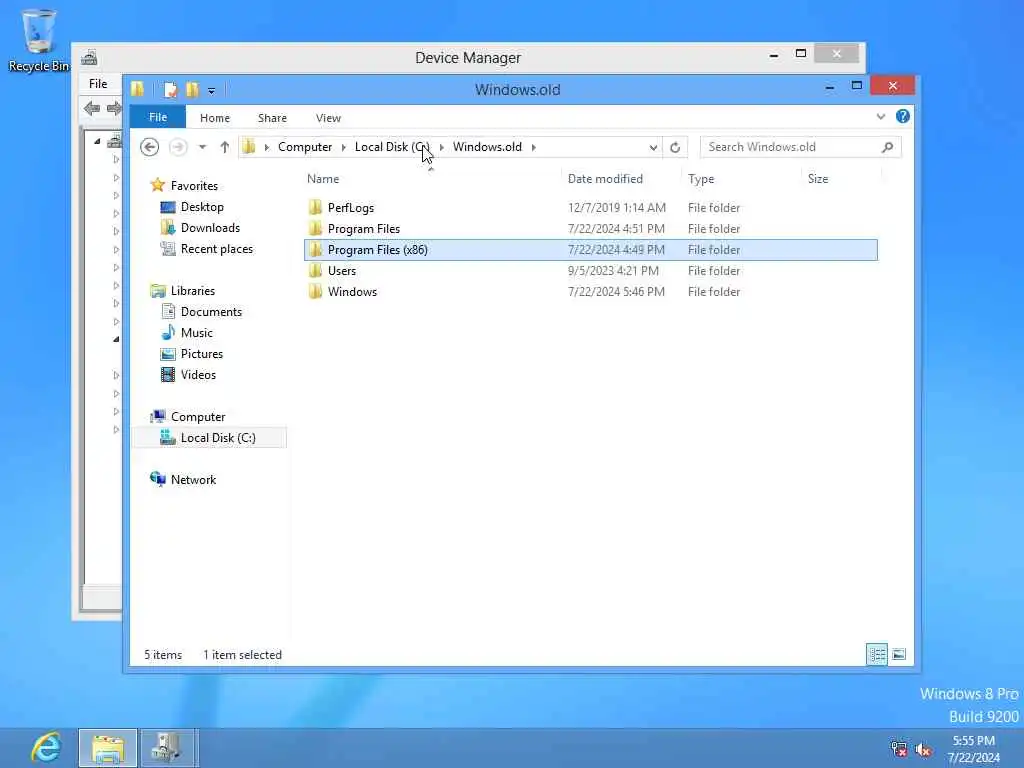Open the Customize Quick Access Toolbar dropdown

(x=211, y=91)
